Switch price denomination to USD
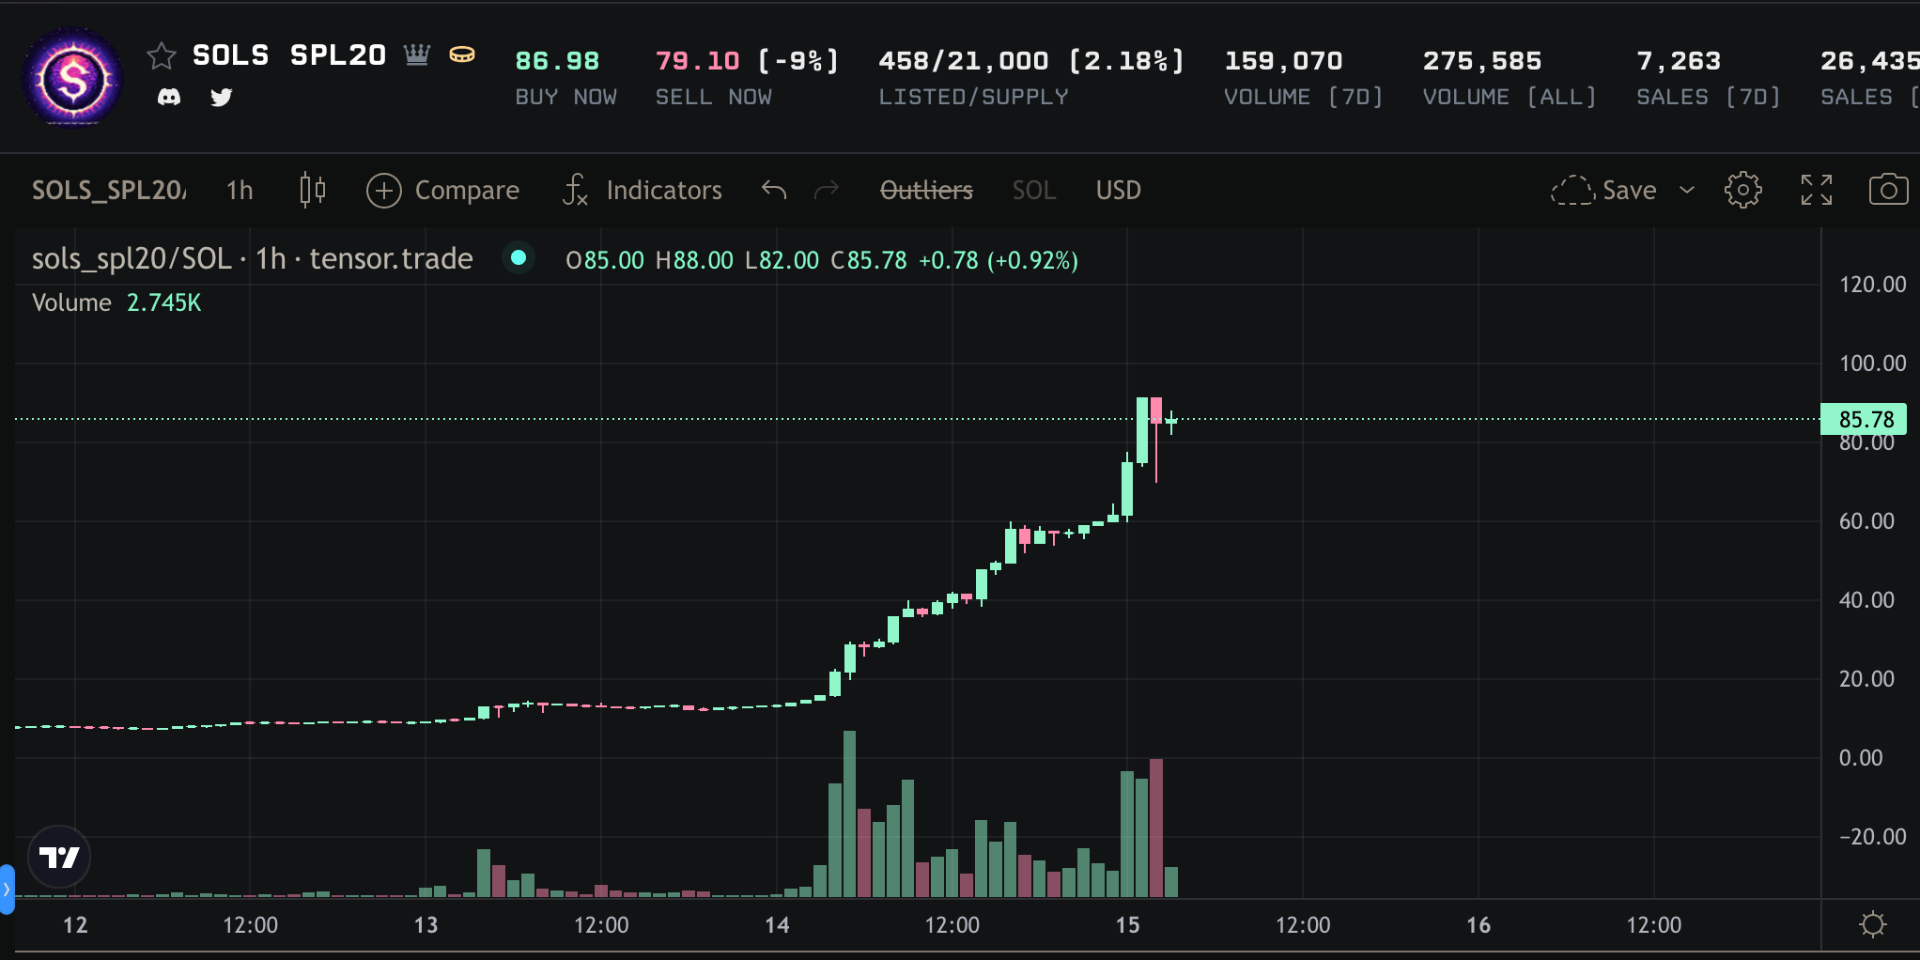This screenshot has width=1920, height=960. [1118, 190]
